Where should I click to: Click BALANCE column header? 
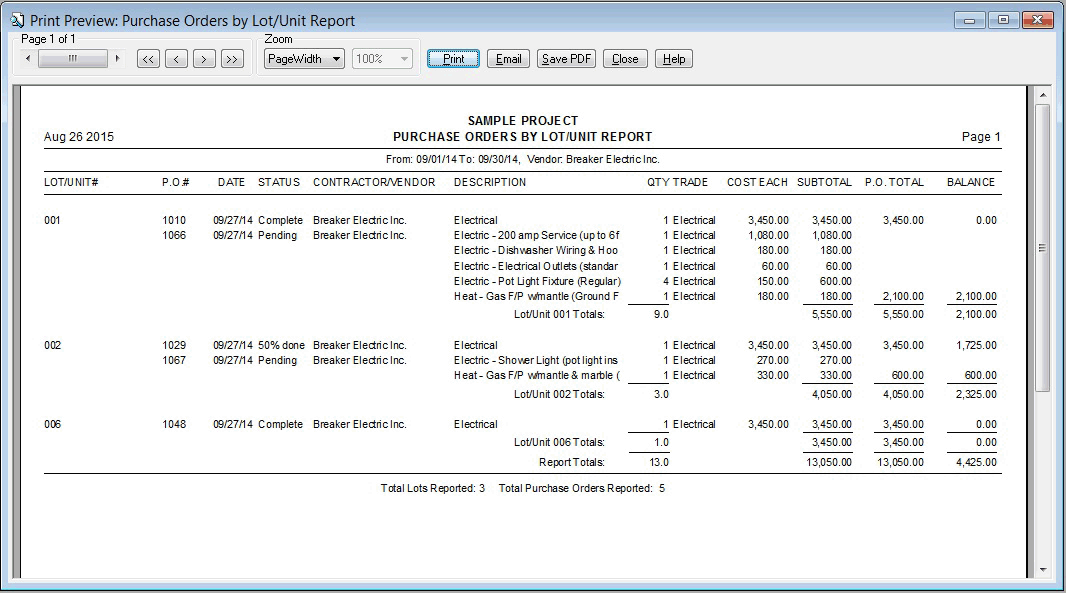pos(971,182)
